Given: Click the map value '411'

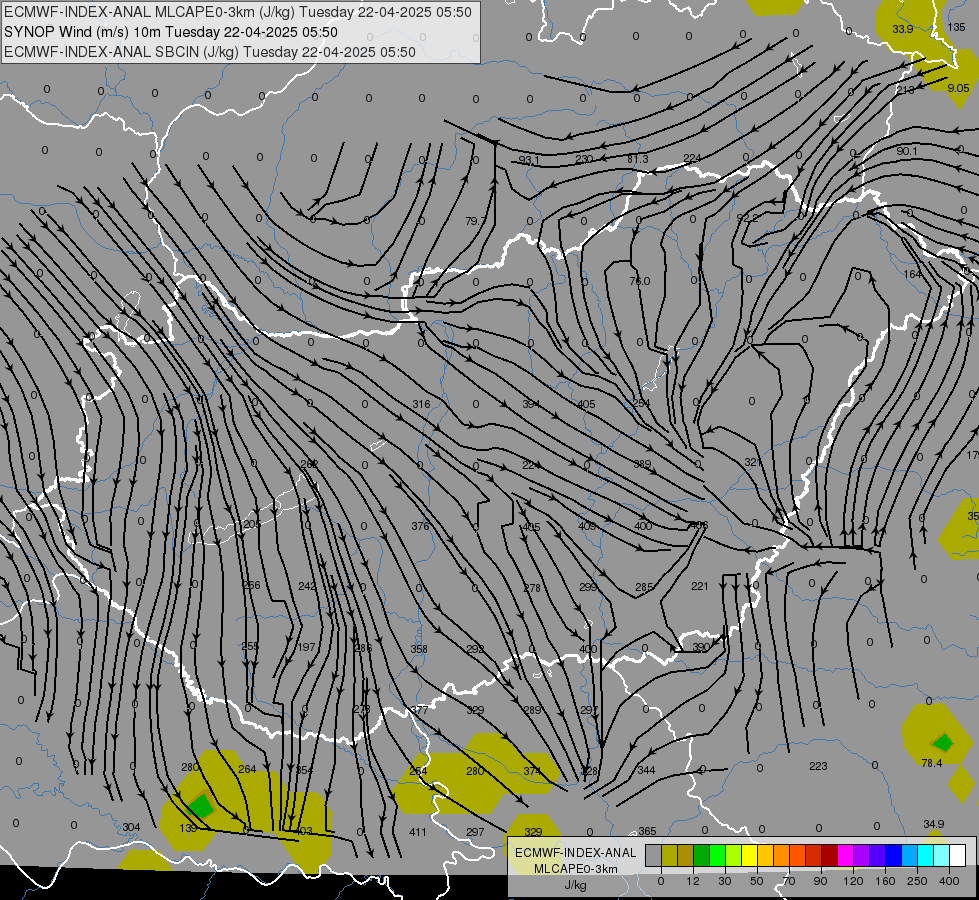Looking at the screenshot, I should point(418,832).
